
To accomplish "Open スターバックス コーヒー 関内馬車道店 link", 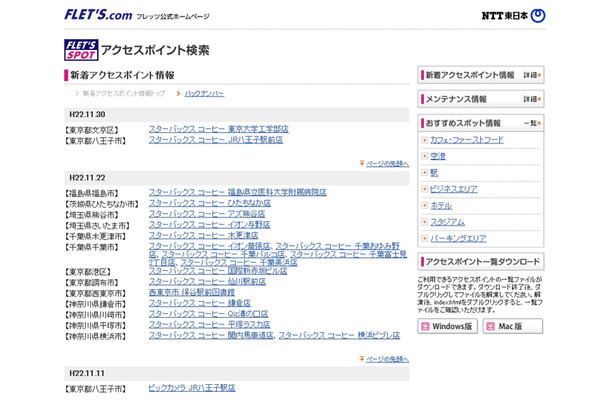I will coord(211,335).
